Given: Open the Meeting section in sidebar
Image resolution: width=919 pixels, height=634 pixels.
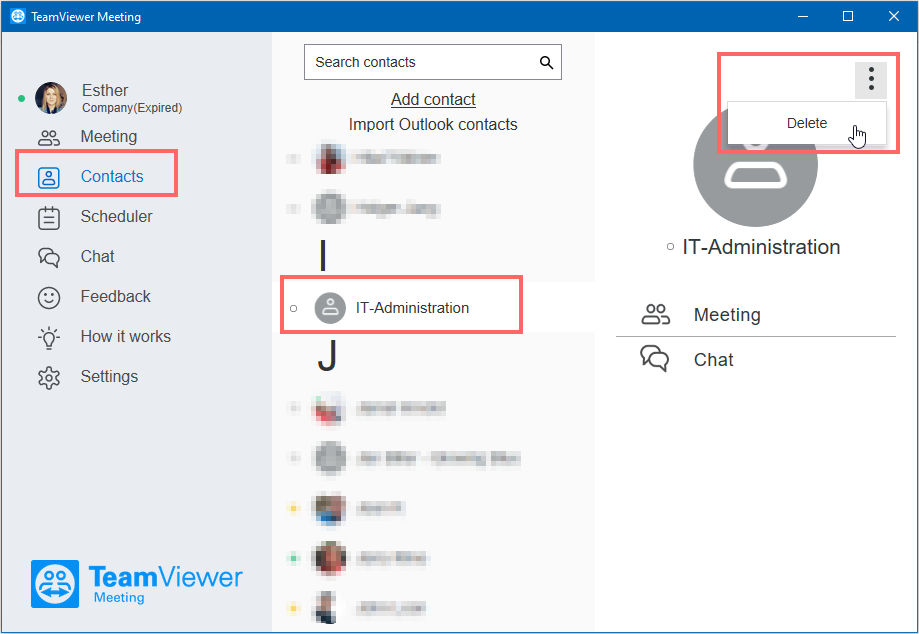Looking at the screenshot, I should (87, 137).
